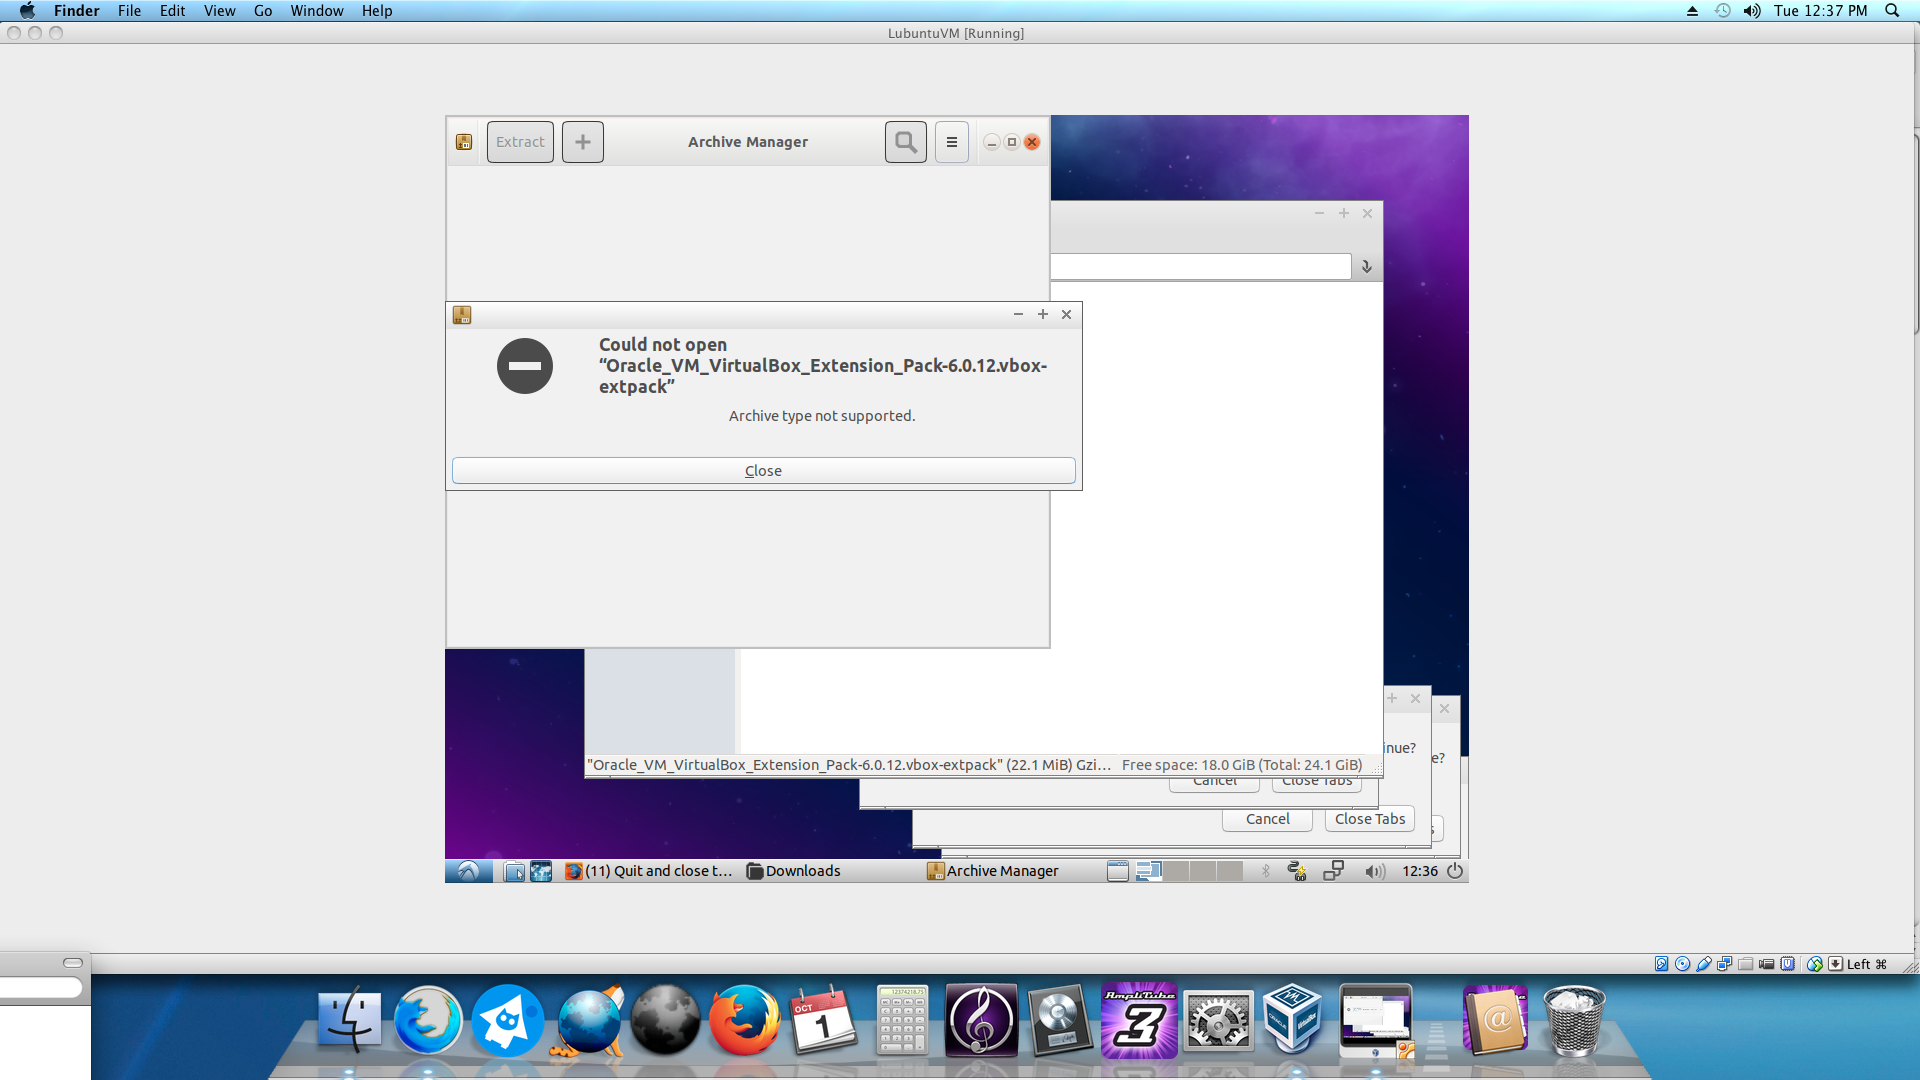Switch to Archive Manager taskbar item
Image resolution: width=1920 pixels, height=1080 pixels.
click(x=993, y=871)
